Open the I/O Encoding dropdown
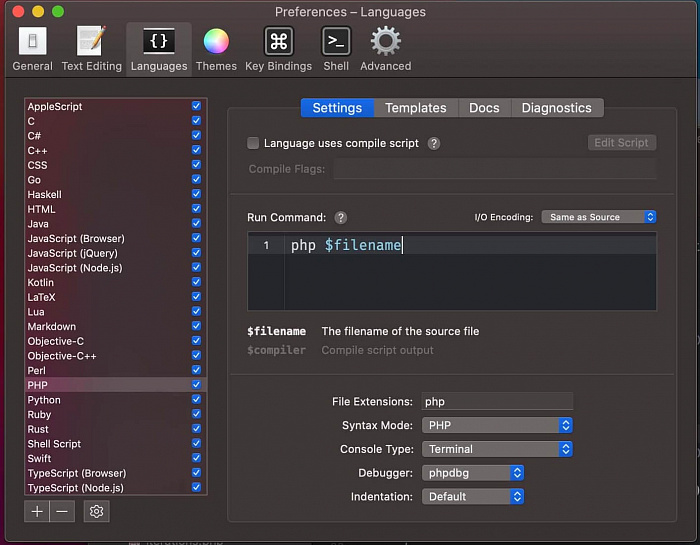The image size is (700, 545). click(598, 217)
